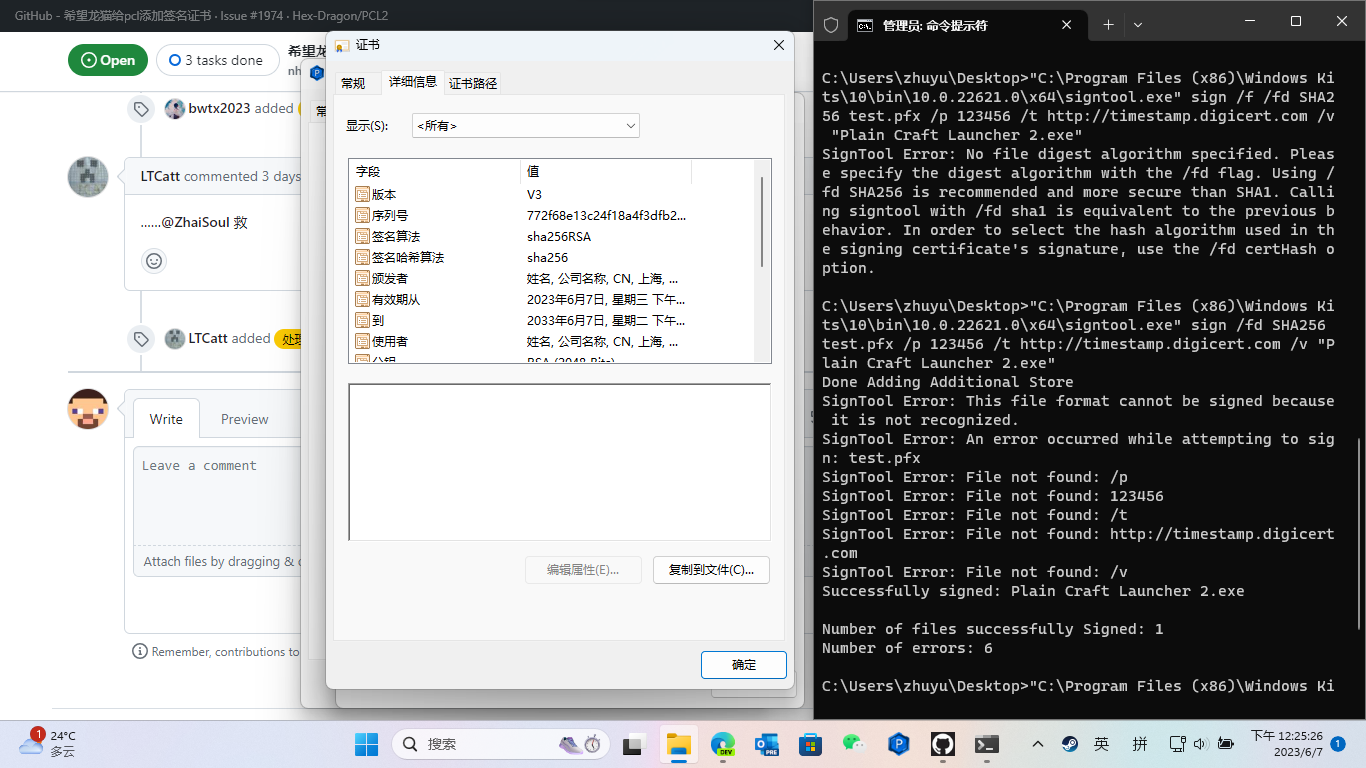Confirm the certificate dialog with 确定

click(x=744, y=665)
